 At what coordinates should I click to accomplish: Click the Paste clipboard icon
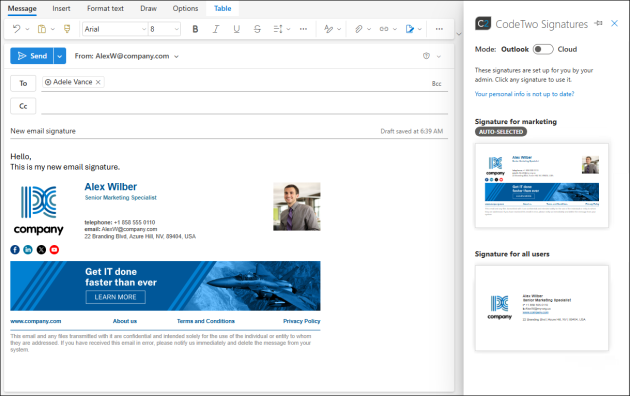[x=42, y=29]
